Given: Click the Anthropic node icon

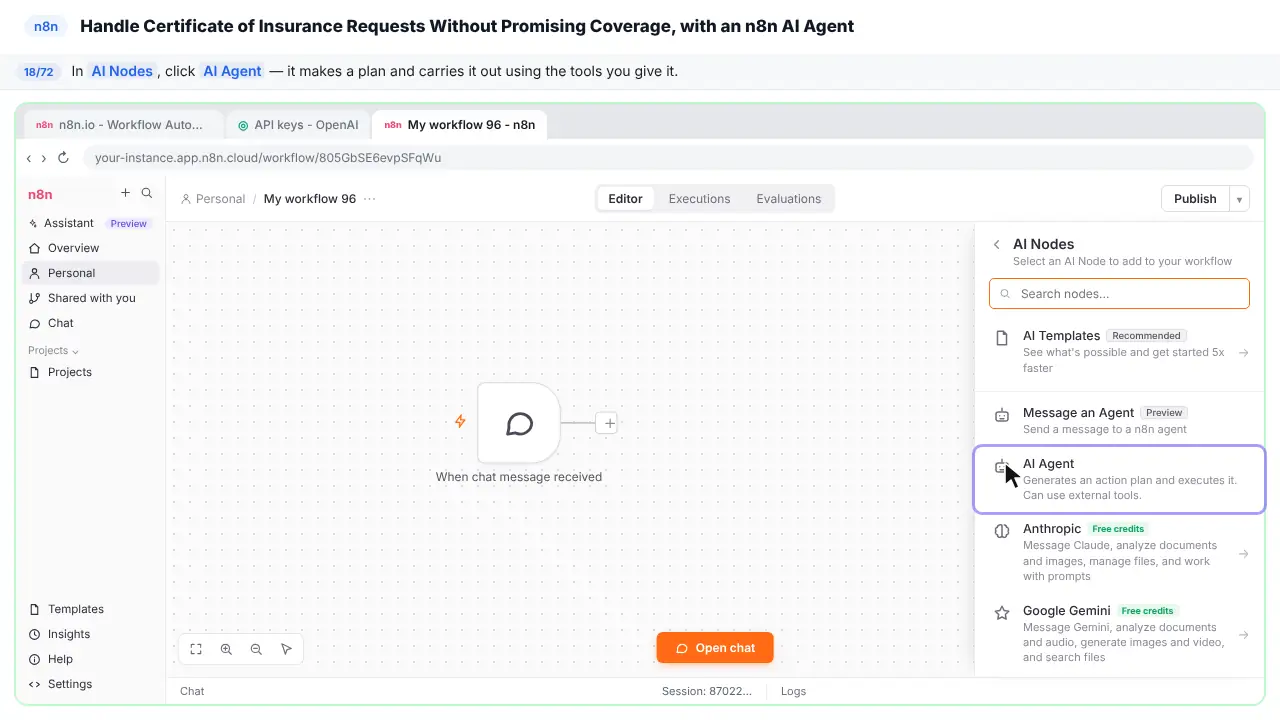Looking at the screenshot, I should pos(1002,531).
